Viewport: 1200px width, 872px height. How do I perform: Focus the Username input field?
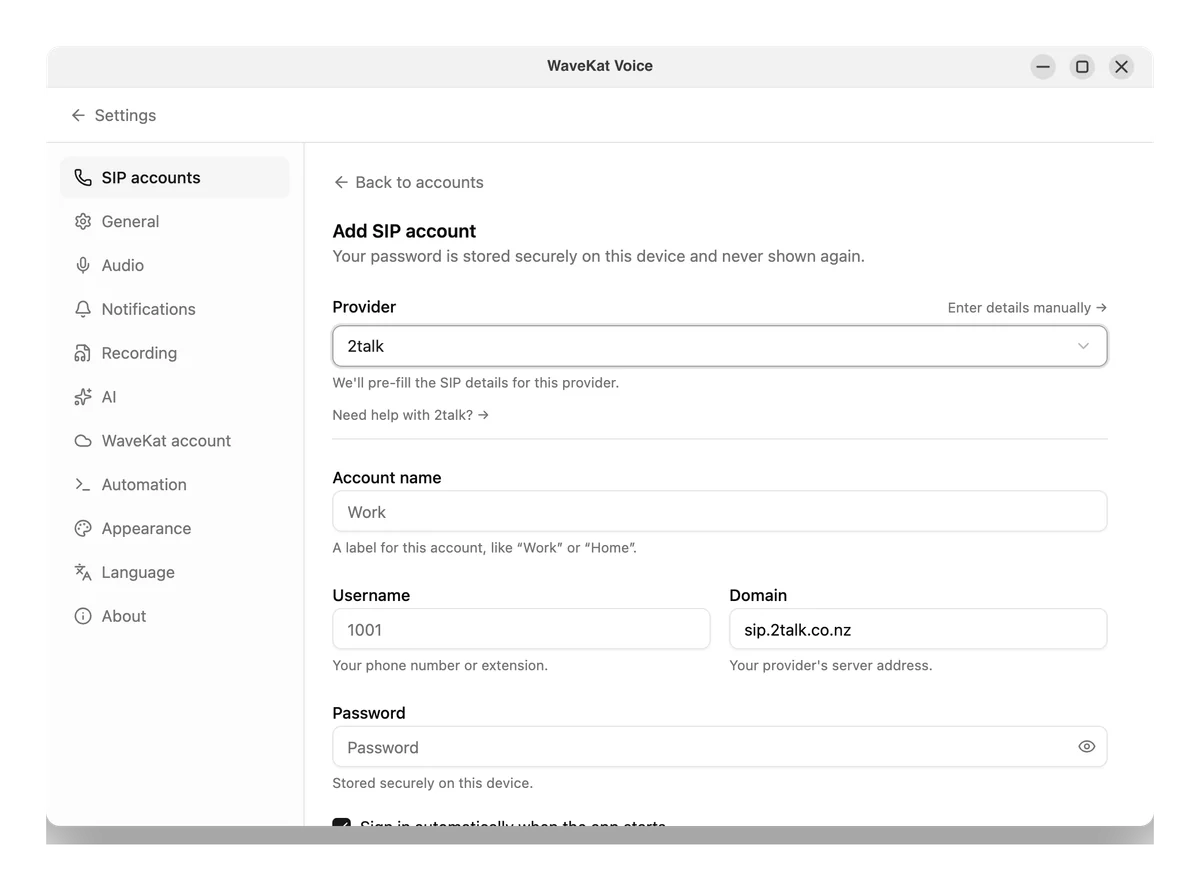pos(521,630)
